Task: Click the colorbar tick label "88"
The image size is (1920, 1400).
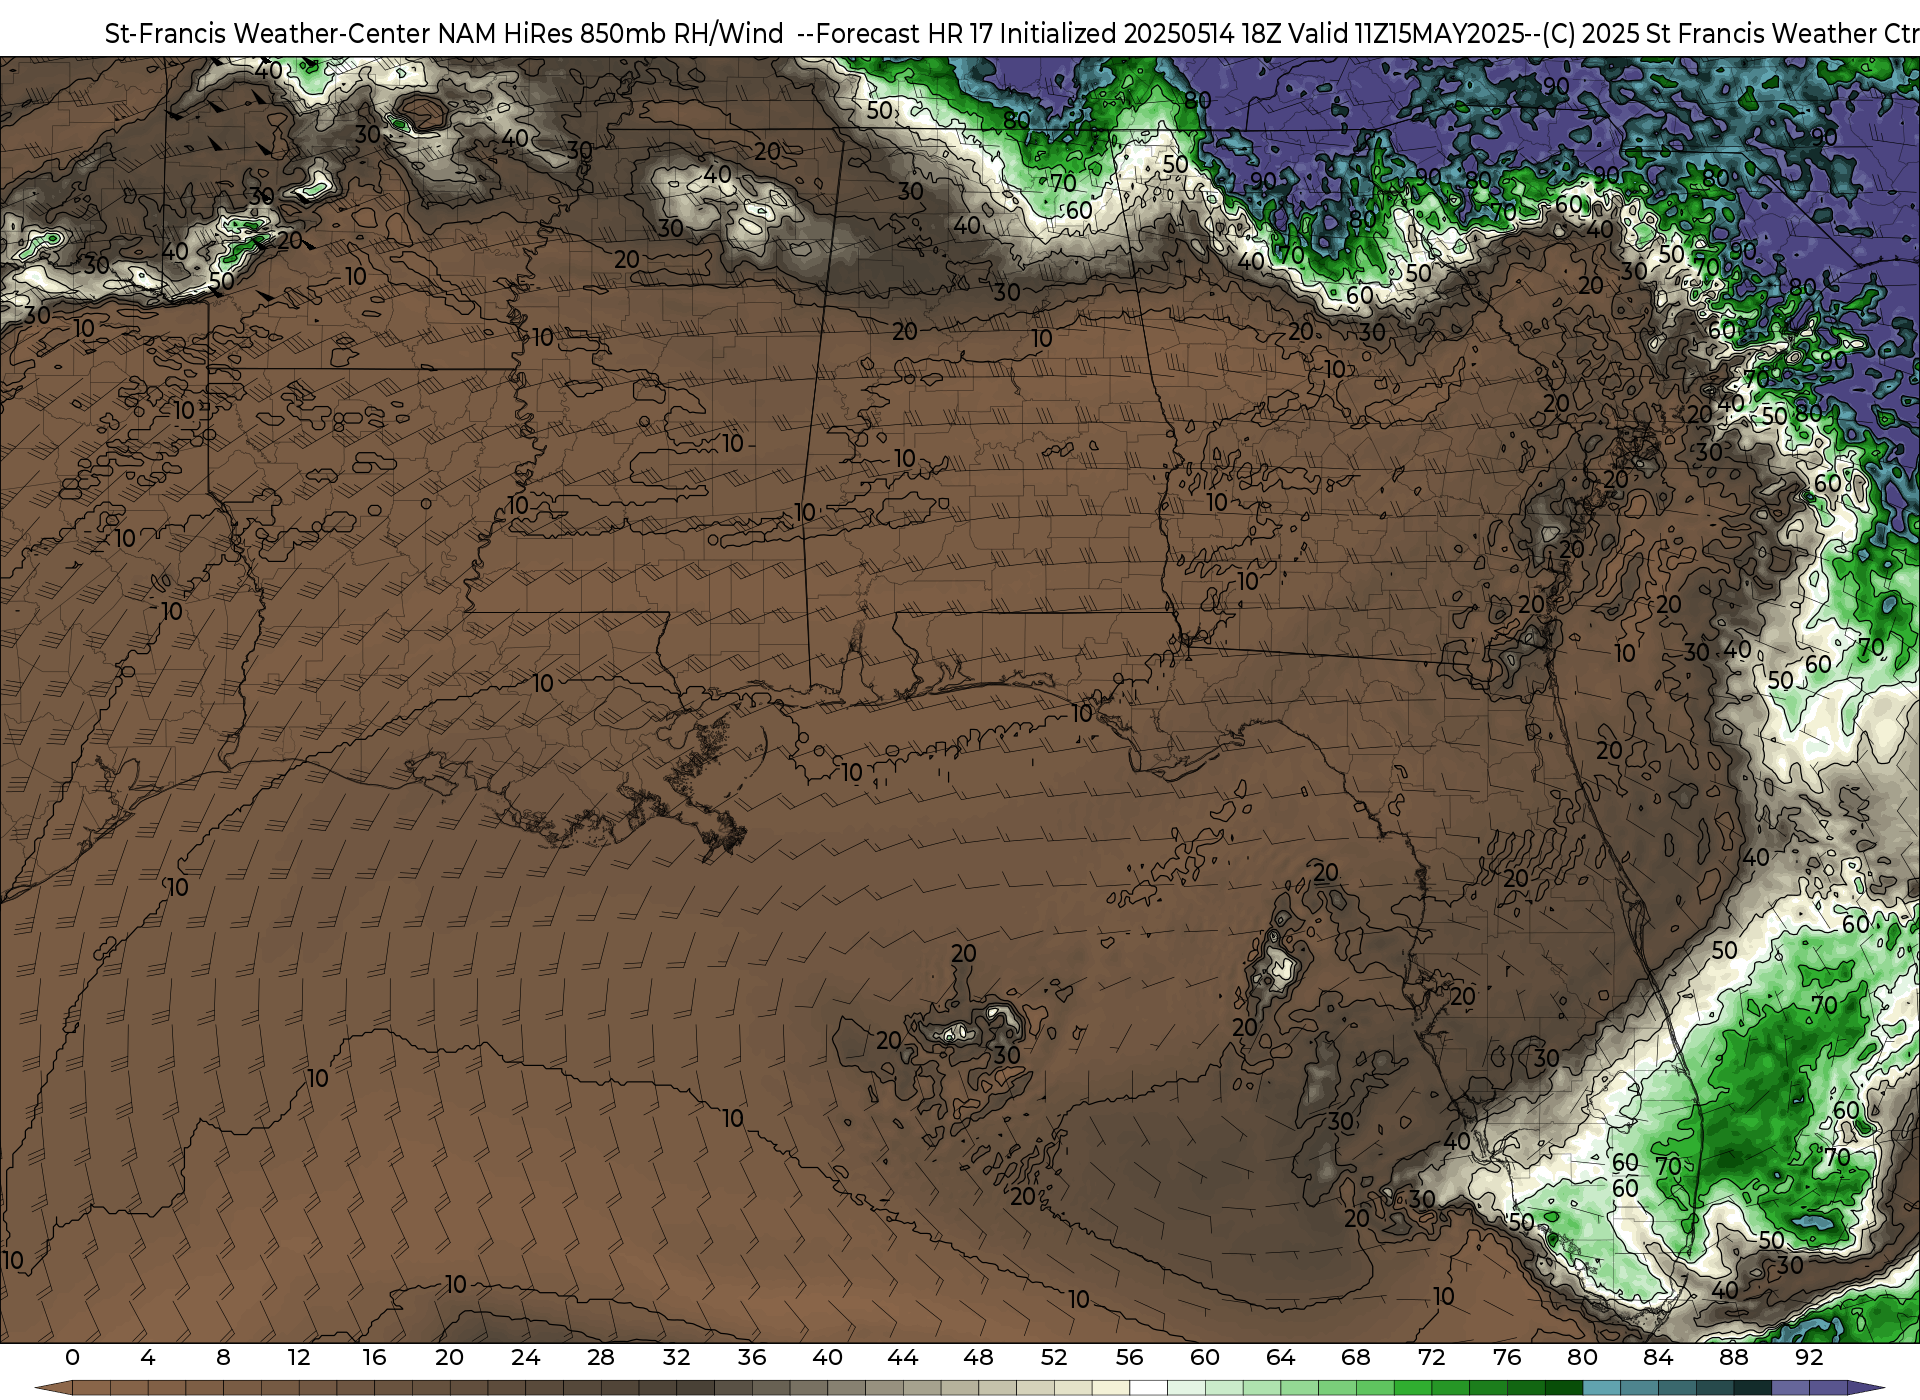Action: click(x=1734, y=1357)
